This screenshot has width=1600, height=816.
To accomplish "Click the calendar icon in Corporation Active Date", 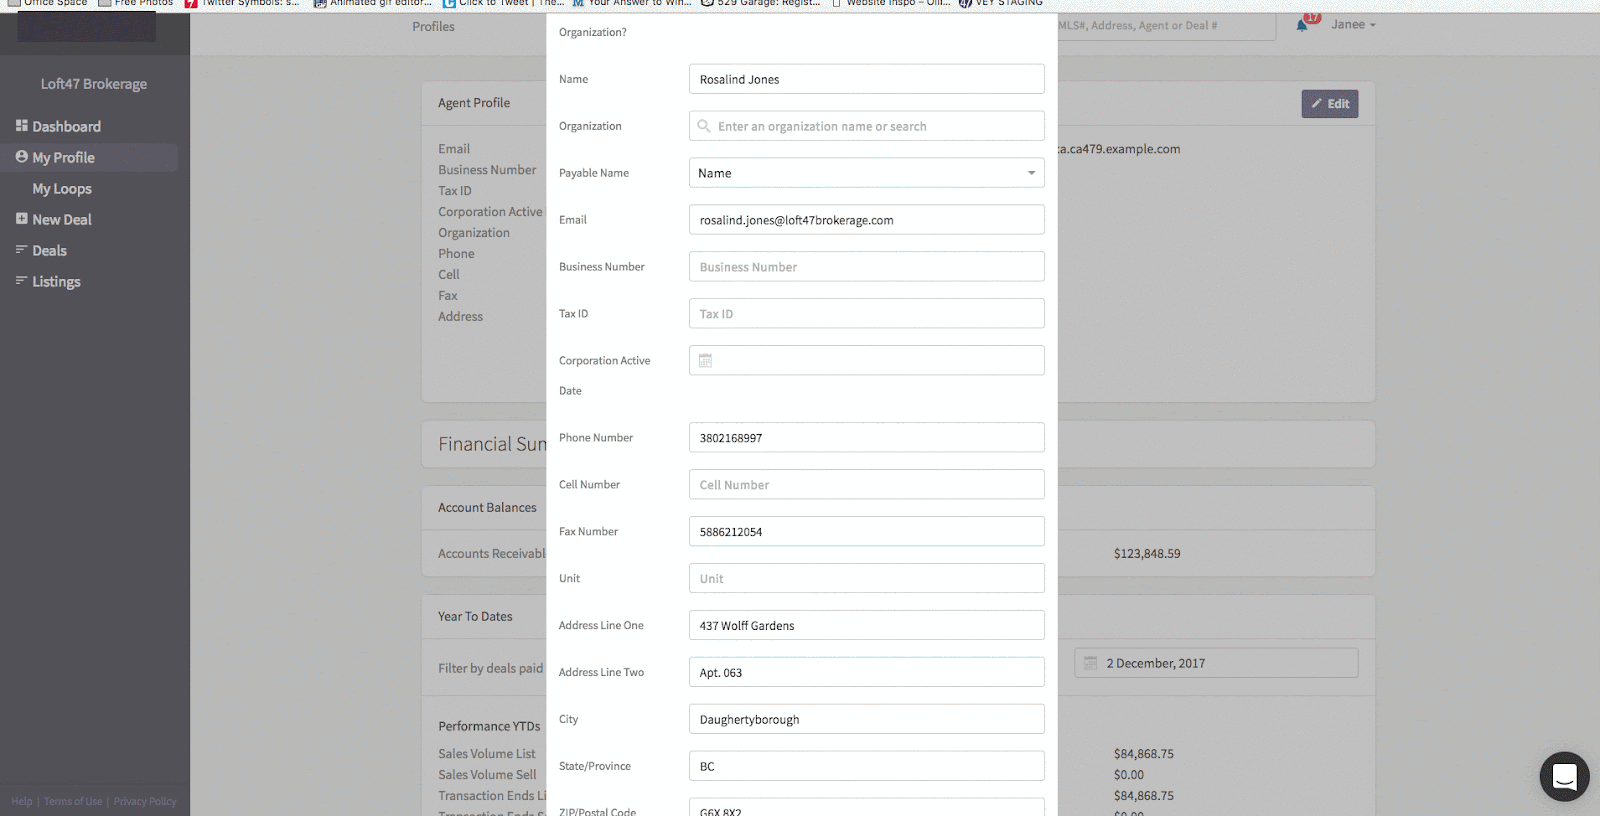I will point(705,361).
